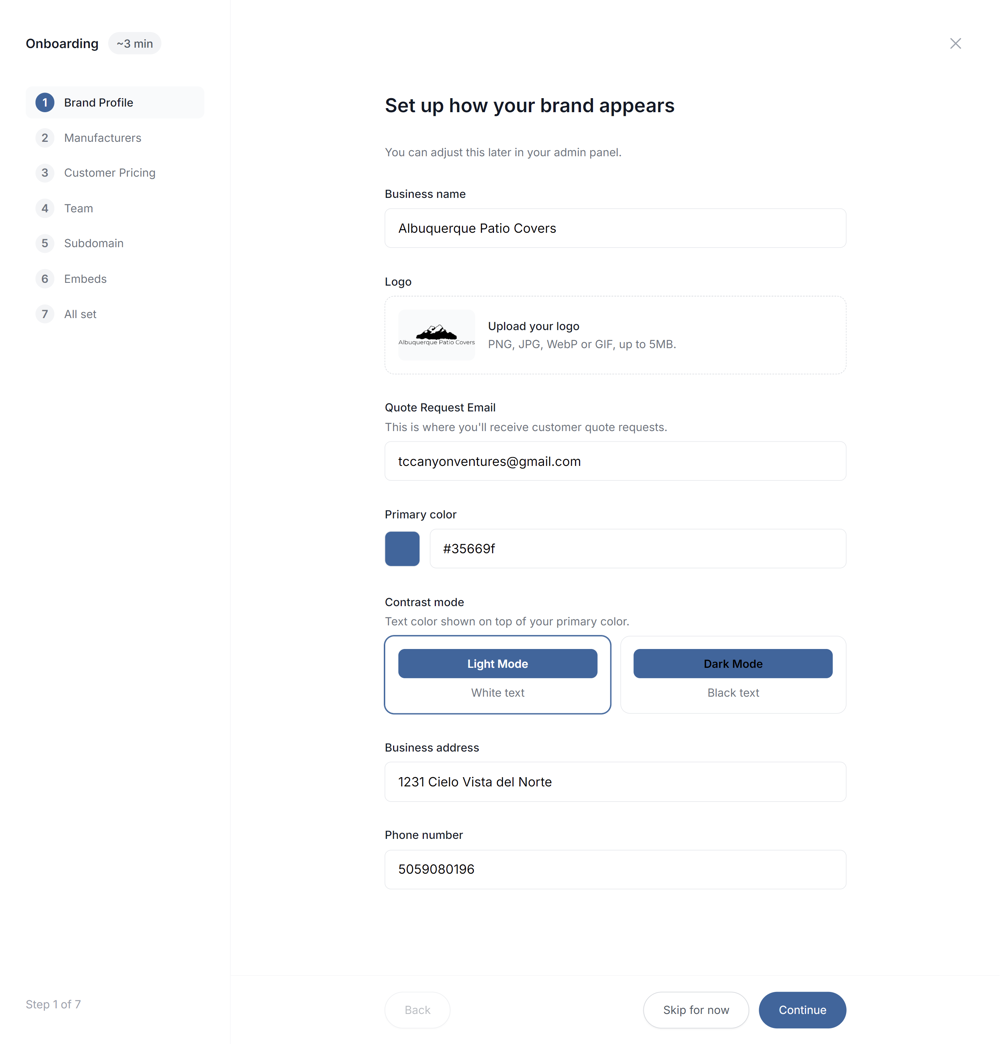Click 'PNG, JPG, WebP or GIF' hint text
The height and width of the screenshot is (1044, 1000).
tap(581, 344)
